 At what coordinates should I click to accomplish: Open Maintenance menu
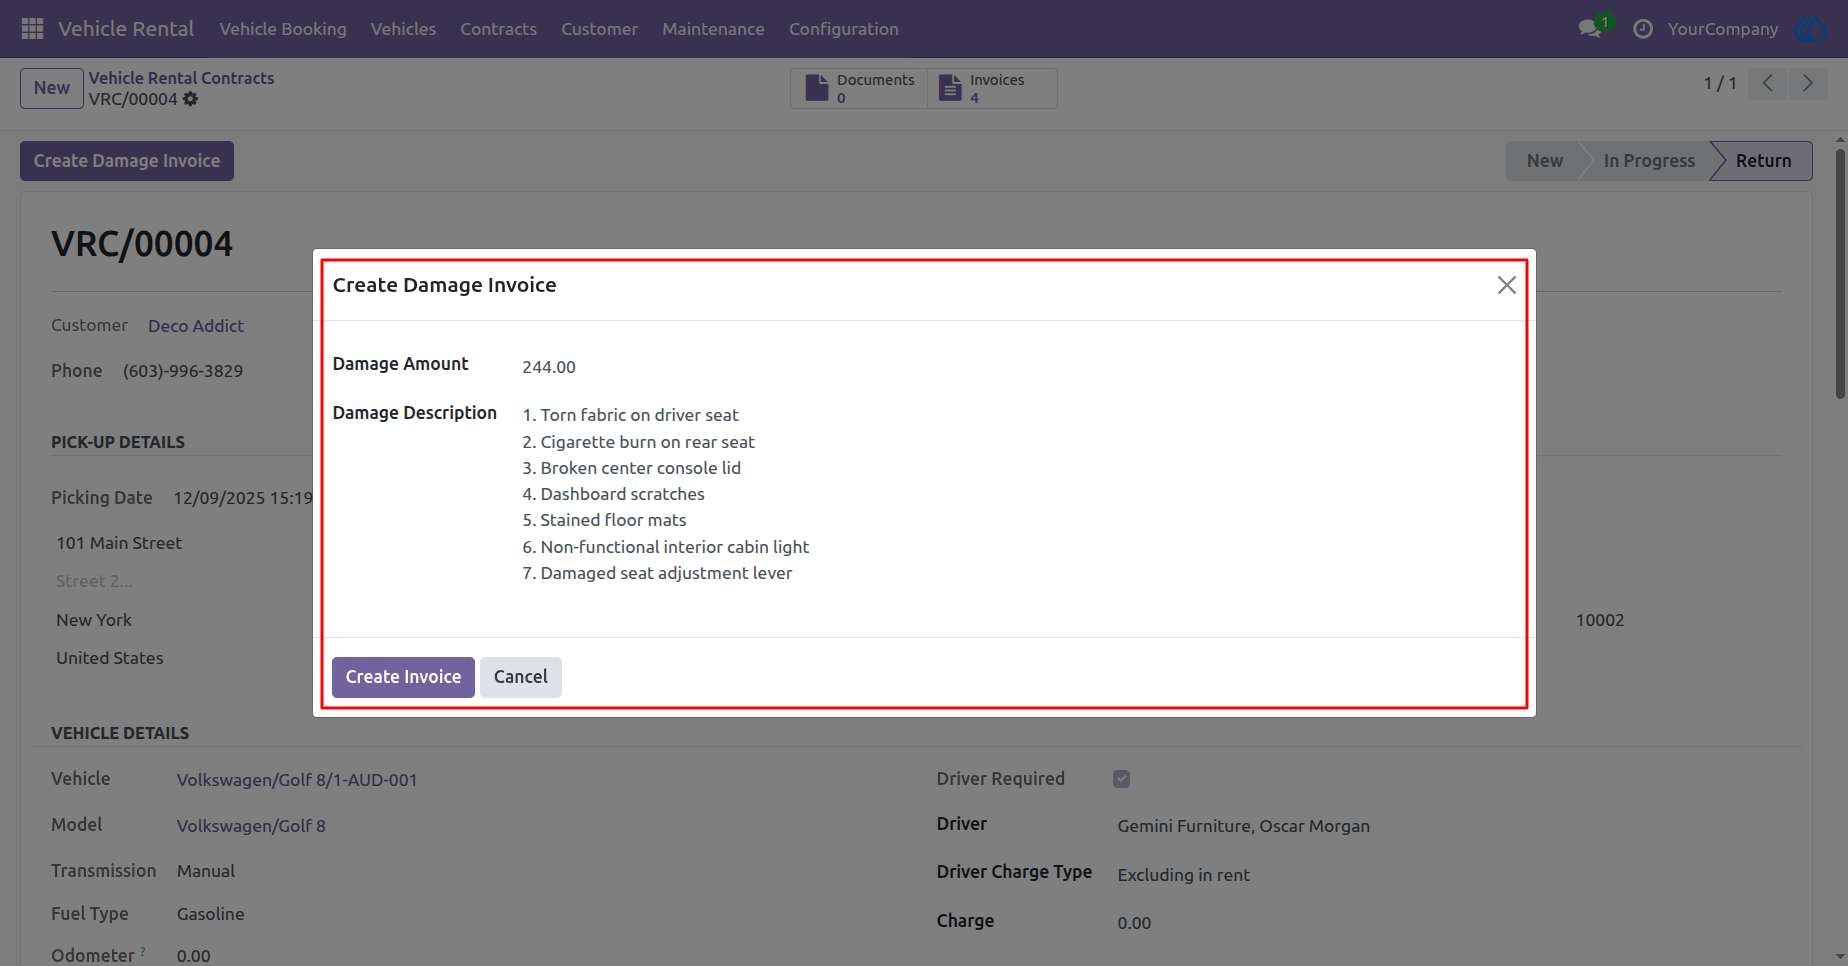click(x=713, y=29)
